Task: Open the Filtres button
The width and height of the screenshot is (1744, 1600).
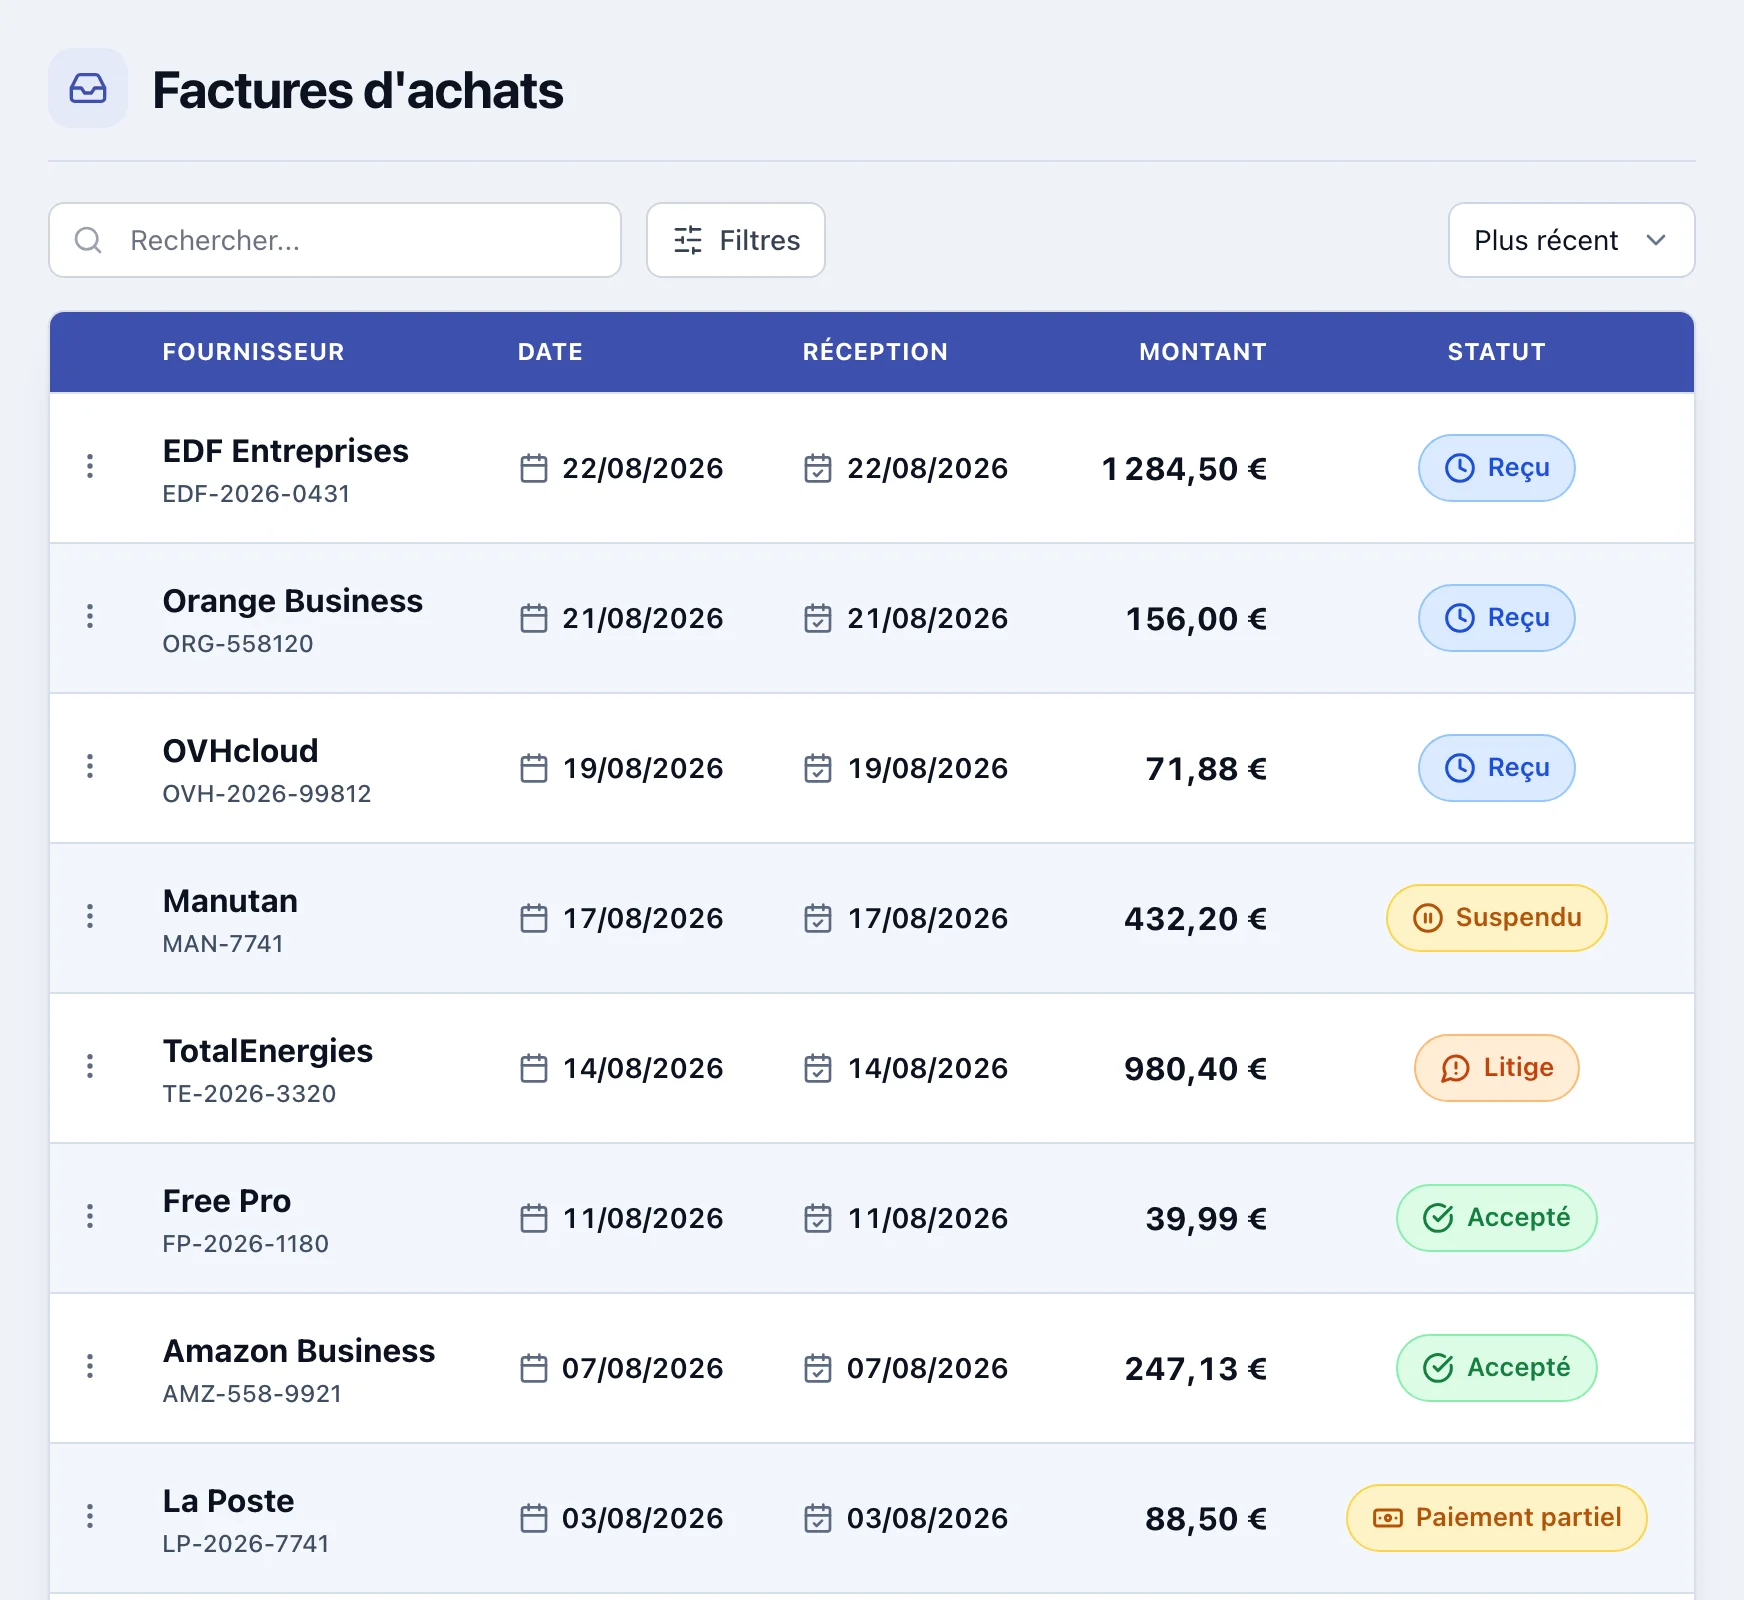Action: [736, 240]
